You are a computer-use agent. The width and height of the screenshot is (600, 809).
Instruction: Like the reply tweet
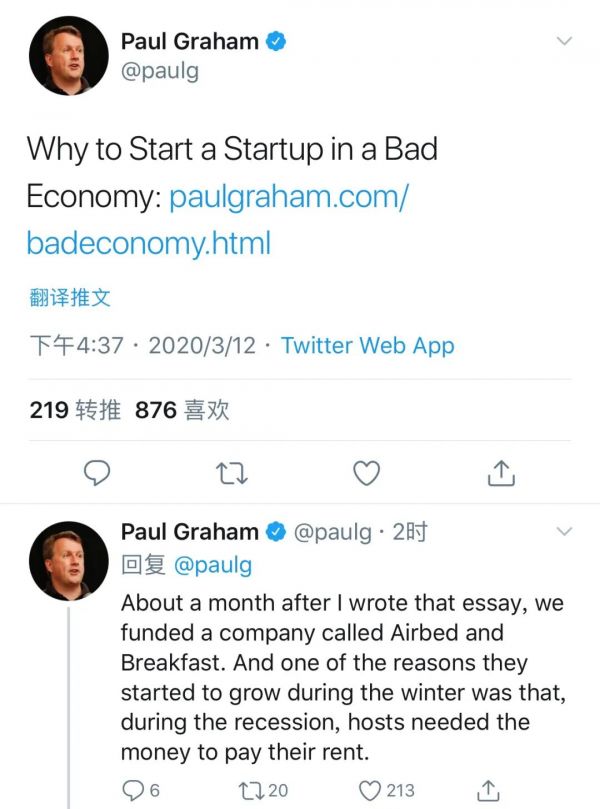tap(369, 789)
